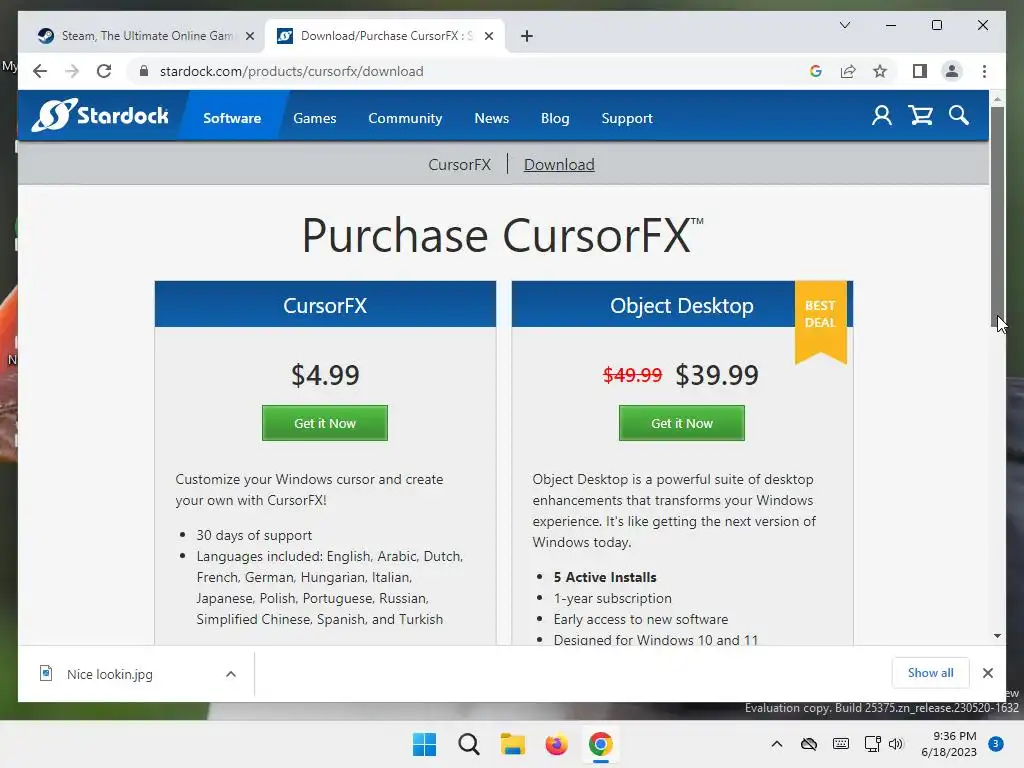Show hidden system tray icons
The width and height of the screenshot is (1024, 768).
click(776, 744)
